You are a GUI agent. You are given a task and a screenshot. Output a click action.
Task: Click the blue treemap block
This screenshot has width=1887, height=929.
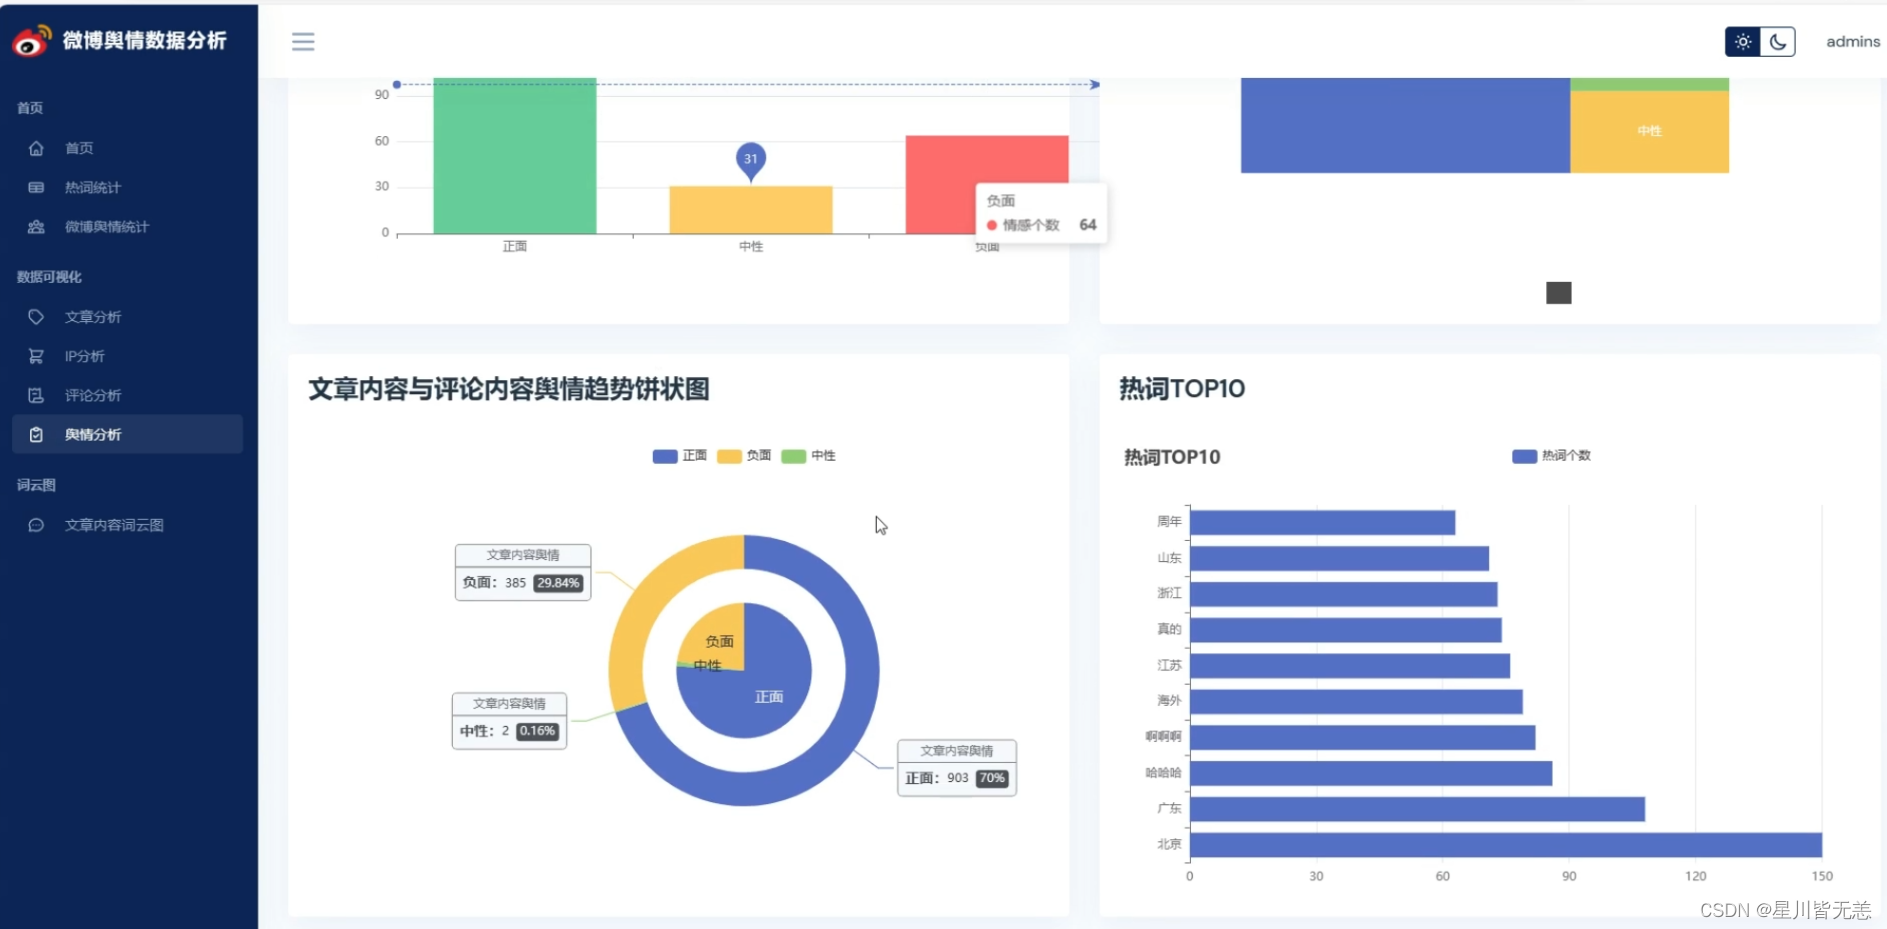[1406, 125]
